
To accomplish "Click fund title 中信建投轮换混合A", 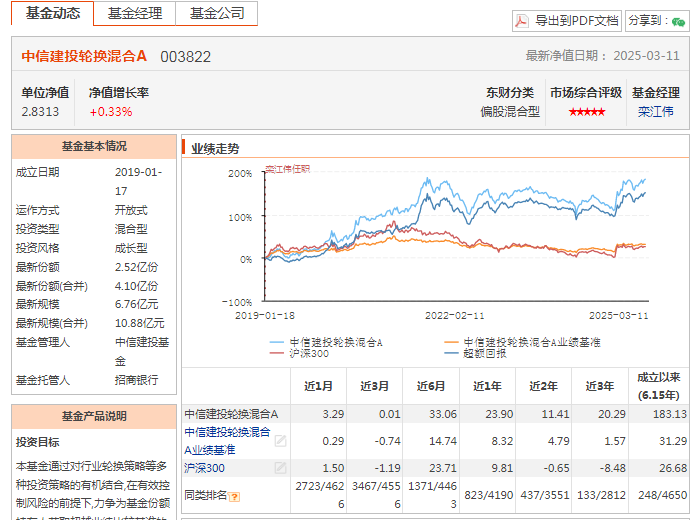I will (x=84, y=56).
